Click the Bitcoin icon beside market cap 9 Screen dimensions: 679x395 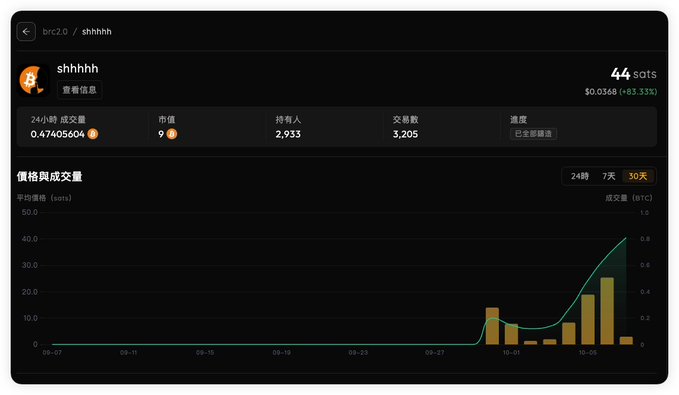[x=171, y=134]
